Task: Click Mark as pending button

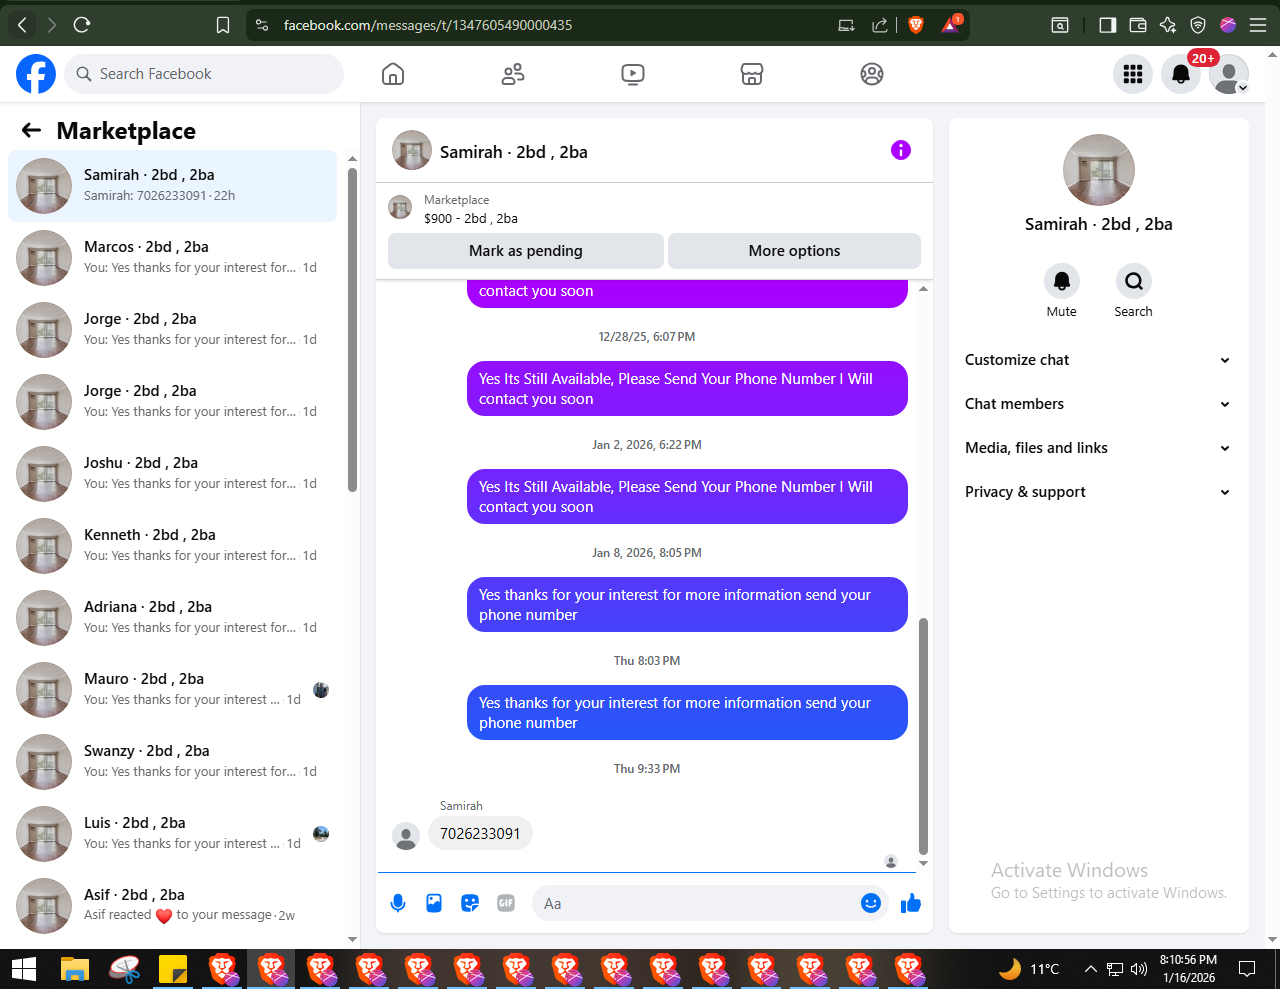Action: click(526, 251)
